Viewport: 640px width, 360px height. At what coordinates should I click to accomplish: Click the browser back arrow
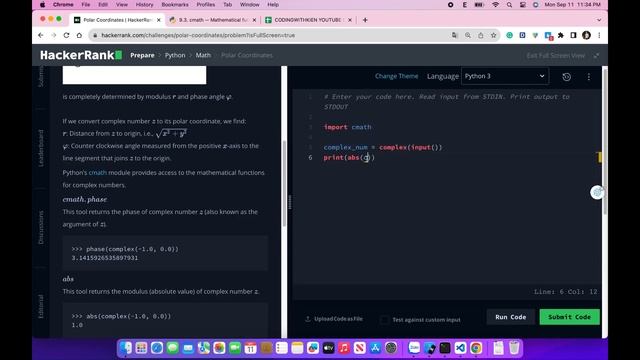41,36
